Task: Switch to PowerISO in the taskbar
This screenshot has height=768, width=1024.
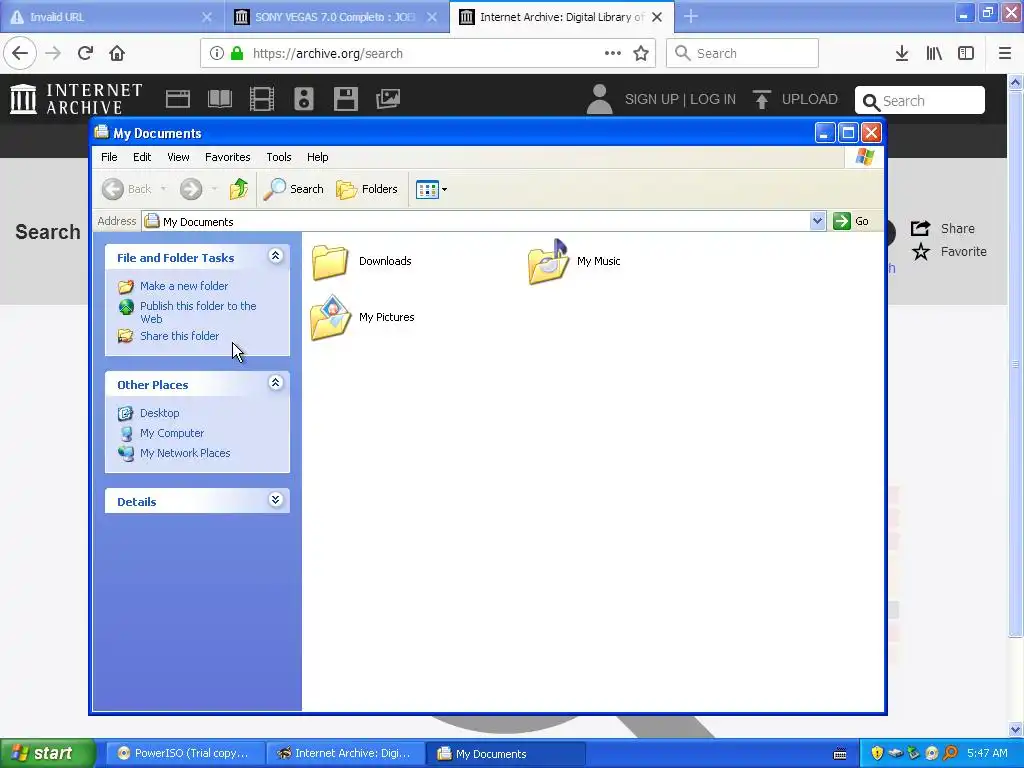Action: click(184, 754)
